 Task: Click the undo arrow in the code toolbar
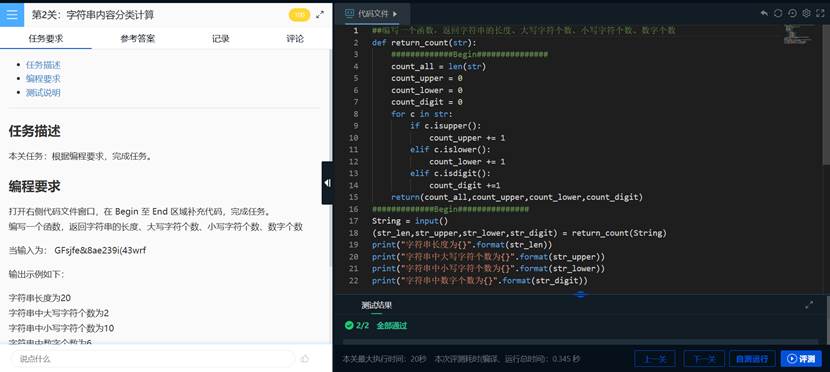point(764,13)
